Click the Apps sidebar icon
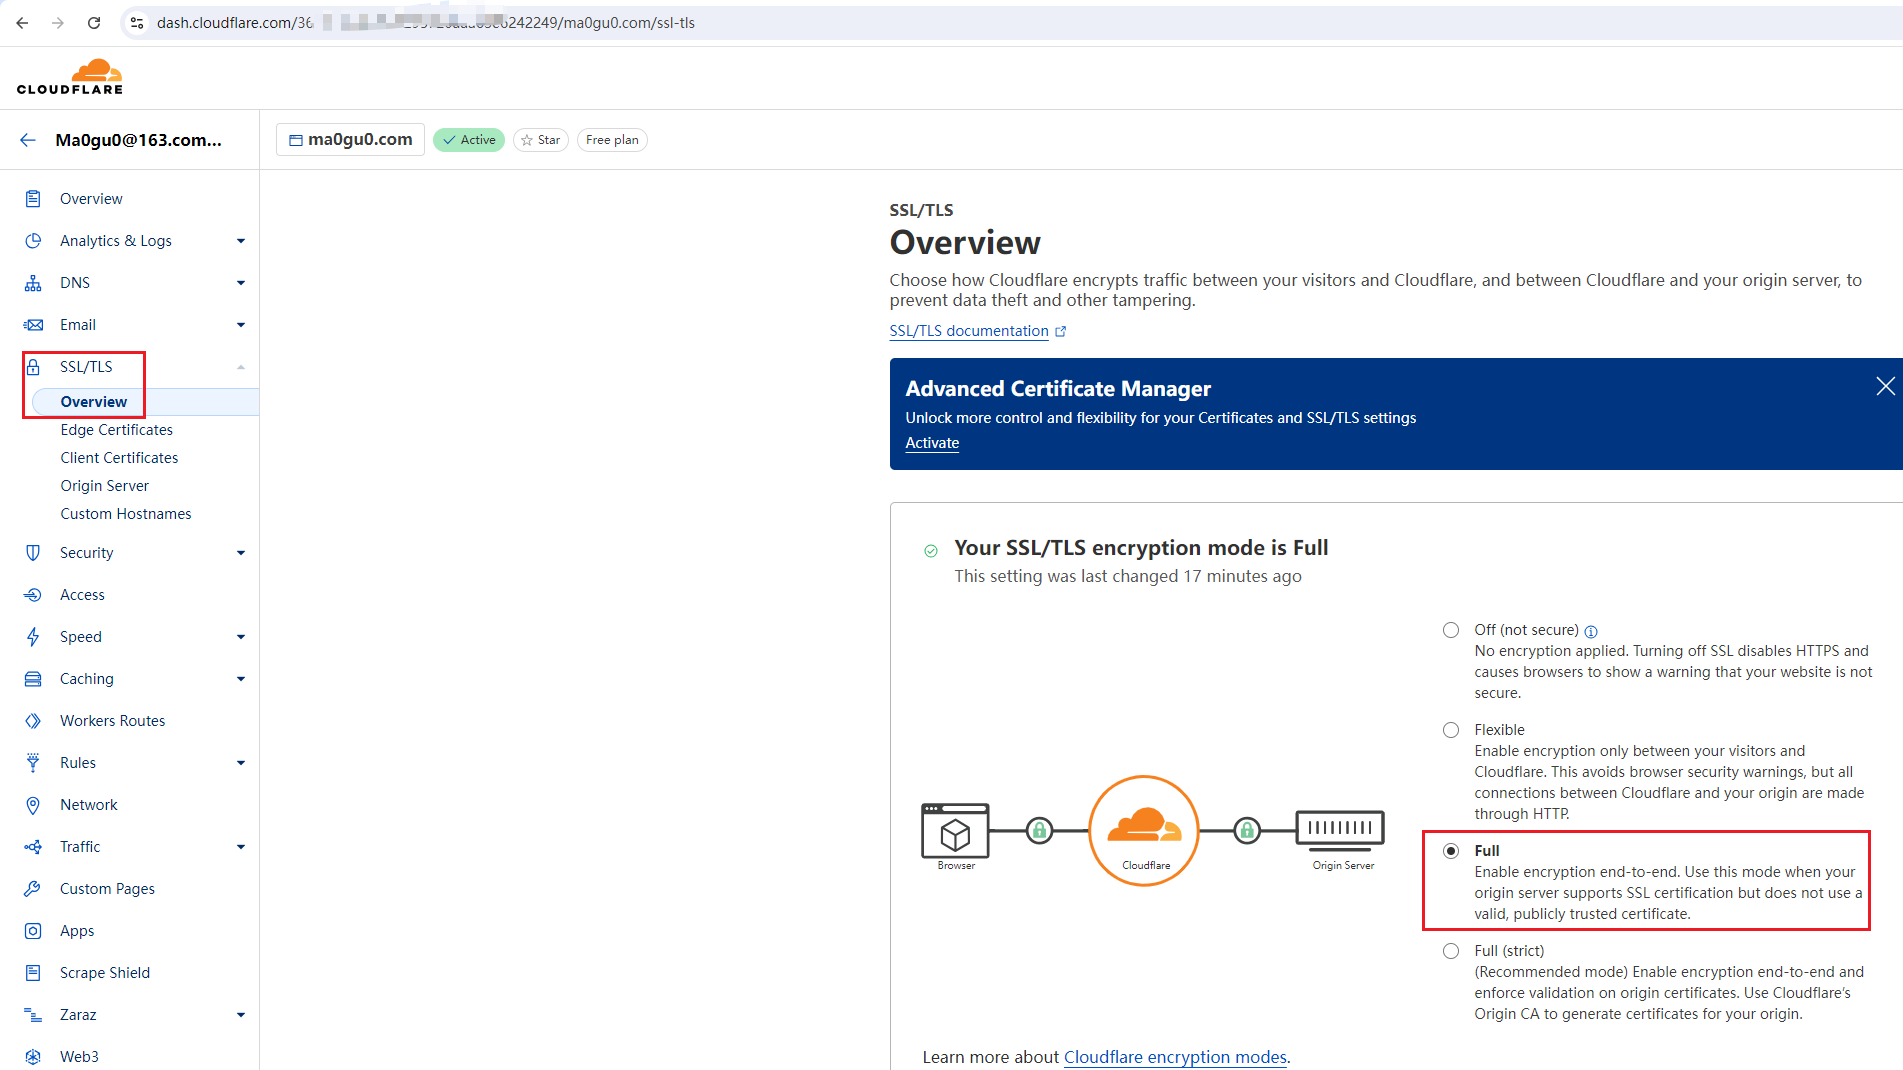Viewport: 1903px width, 1070px height. [x=33, y=931]
